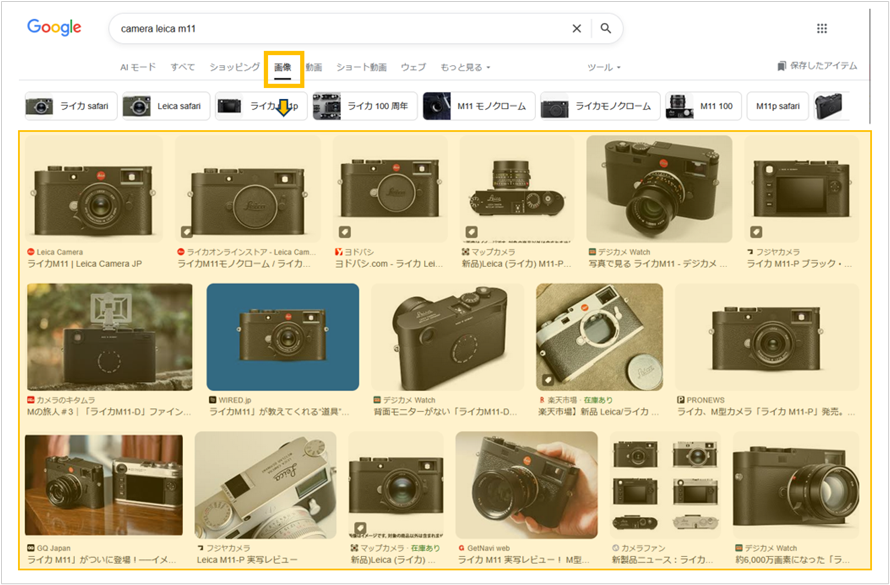Click the magnifying glass search icon
The image size is (890, 585).
tap(606, 29)
